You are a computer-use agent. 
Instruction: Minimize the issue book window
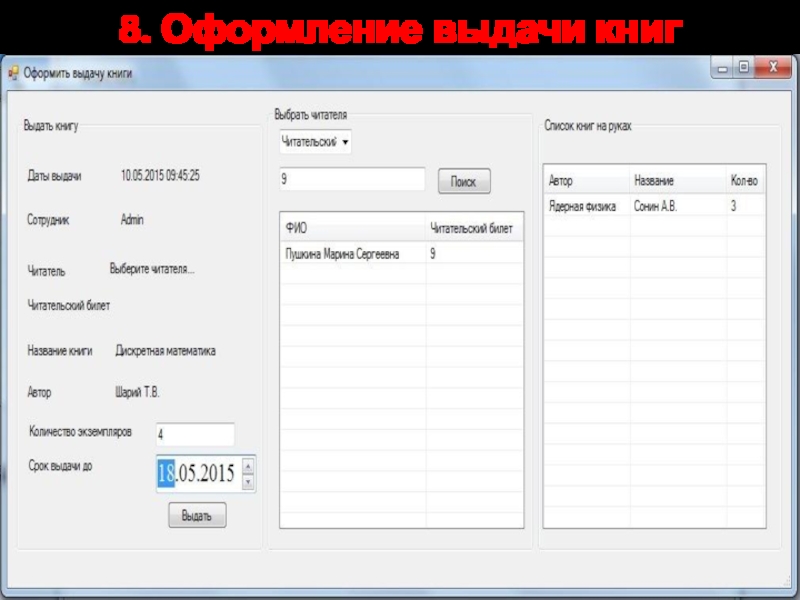tap(722, 68)
